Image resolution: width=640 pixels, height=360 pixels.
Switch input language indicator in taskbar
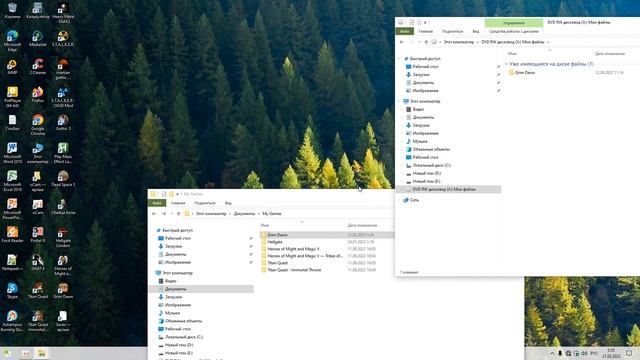(x=594, y=353)
